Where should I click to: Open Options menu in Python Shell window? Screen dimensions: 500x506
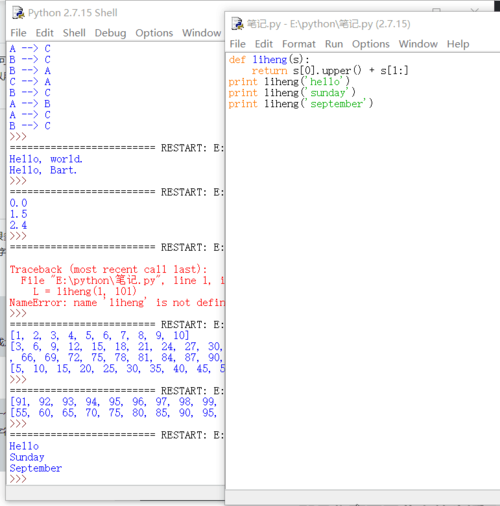click(x=154, y=33)
